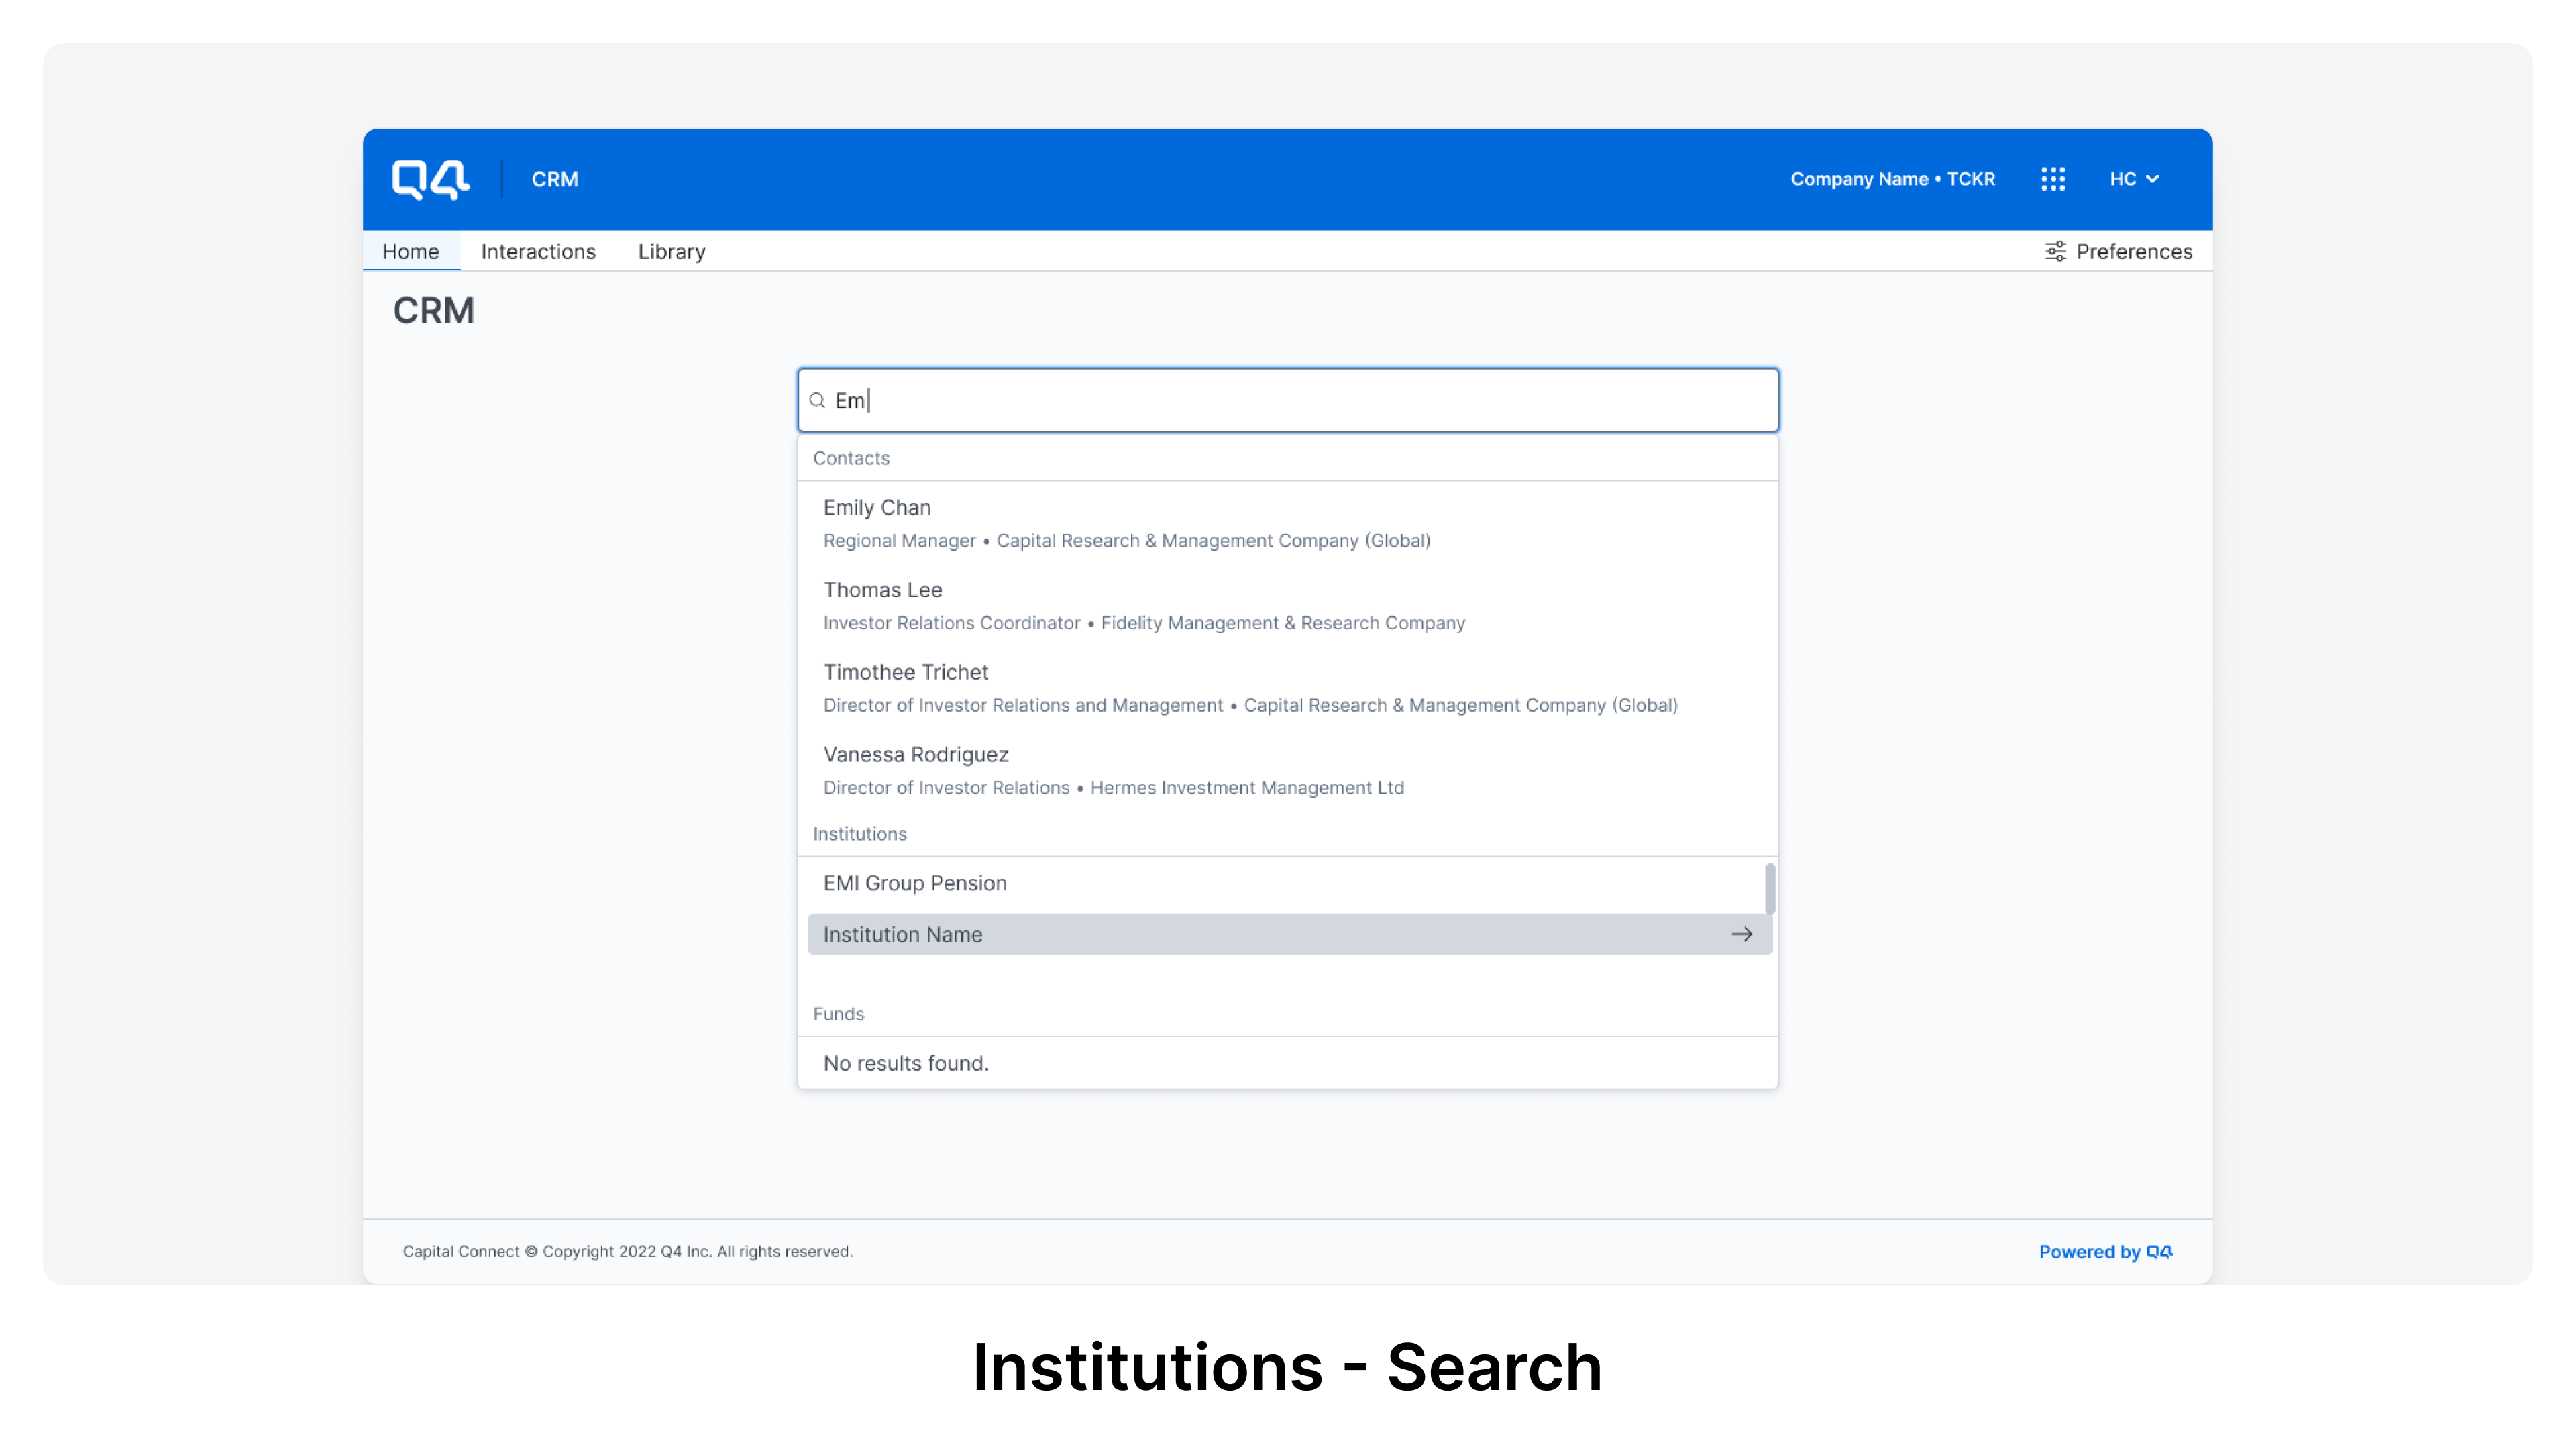
Task: Open the HC account dropdown
Action: [2136, 179]
